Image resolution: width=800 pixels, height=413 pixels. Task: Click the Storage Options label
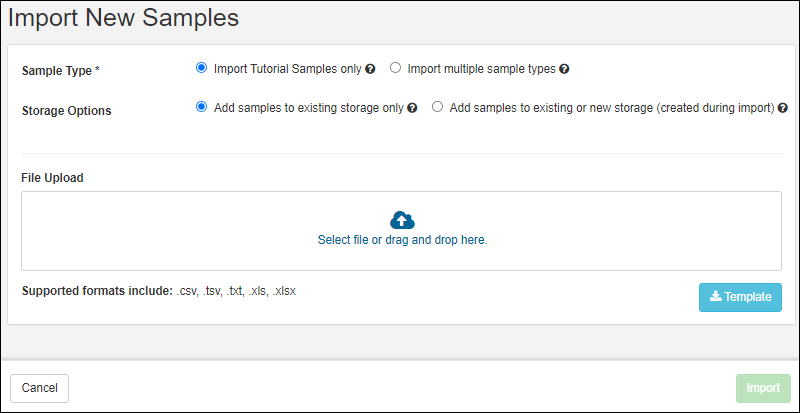point(66,110)
